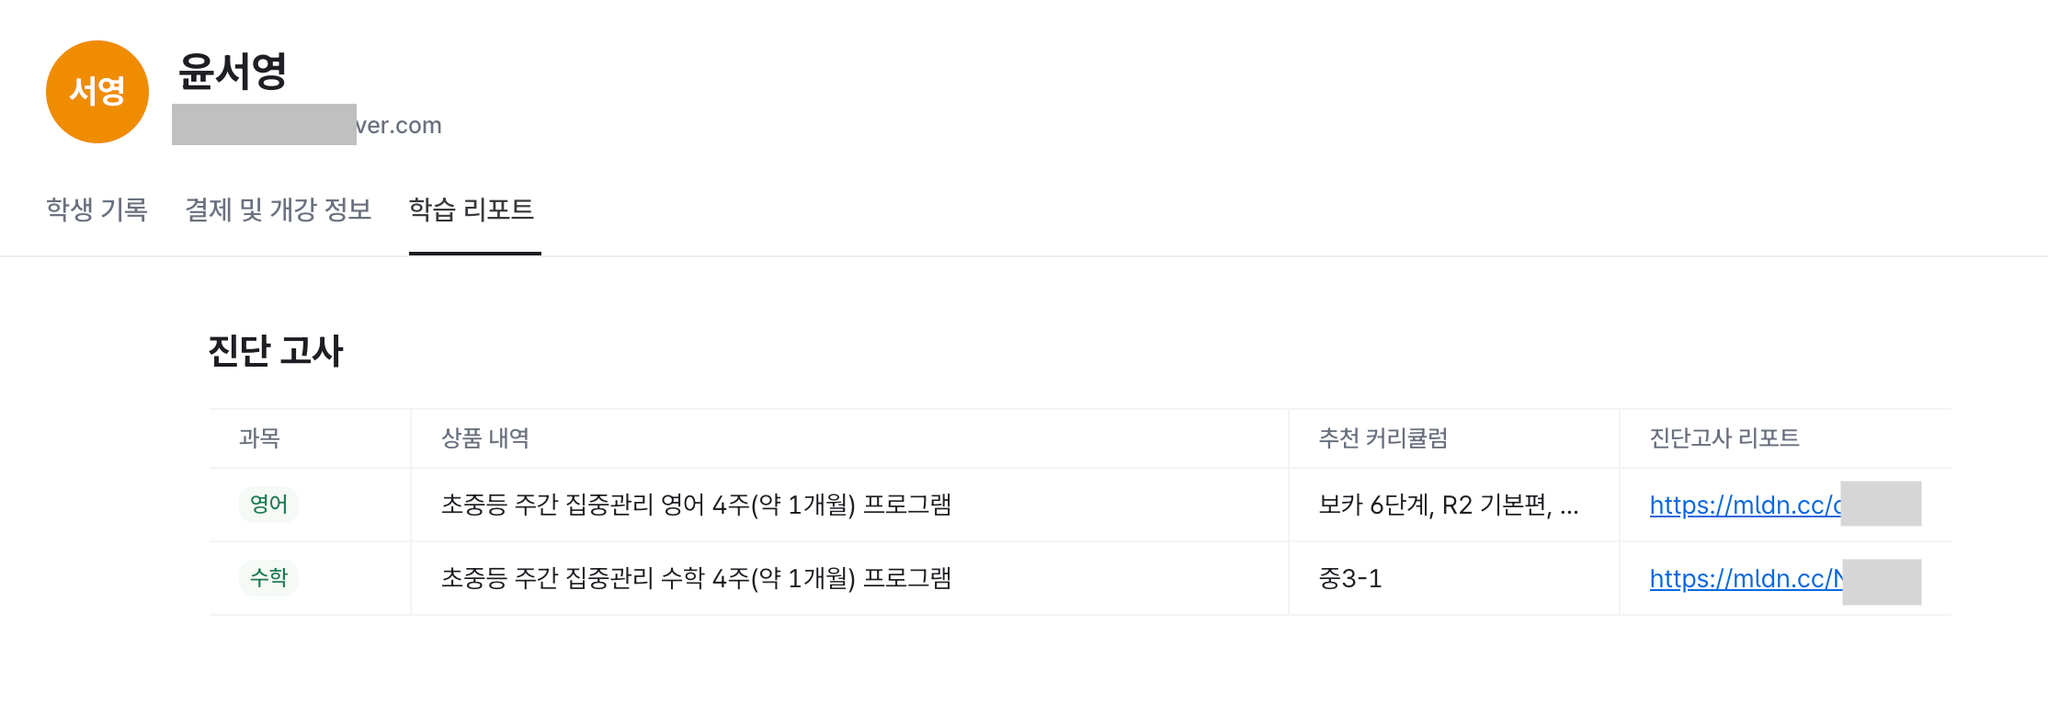Switch to 결제 및 개강 정보 tab
The width and height of the screenshot is (2048, 726).
[278, 210]
